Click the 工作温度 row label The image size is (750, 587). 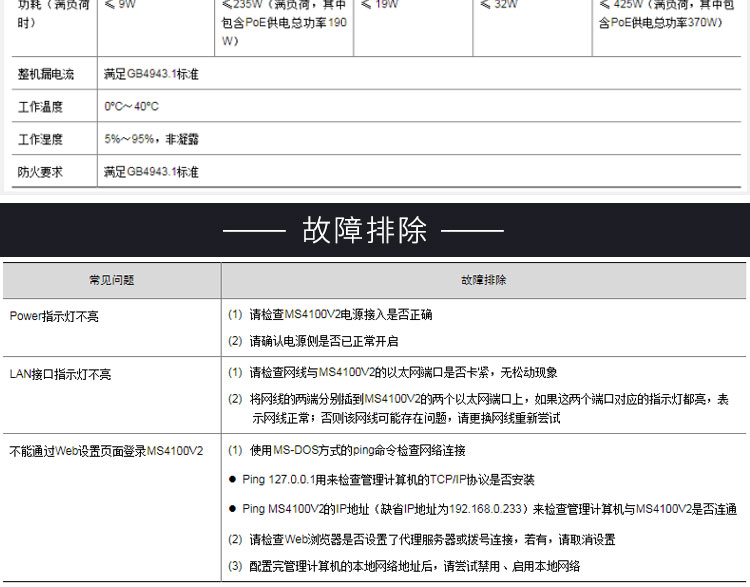pyautogui.click(x=40, y=107)
